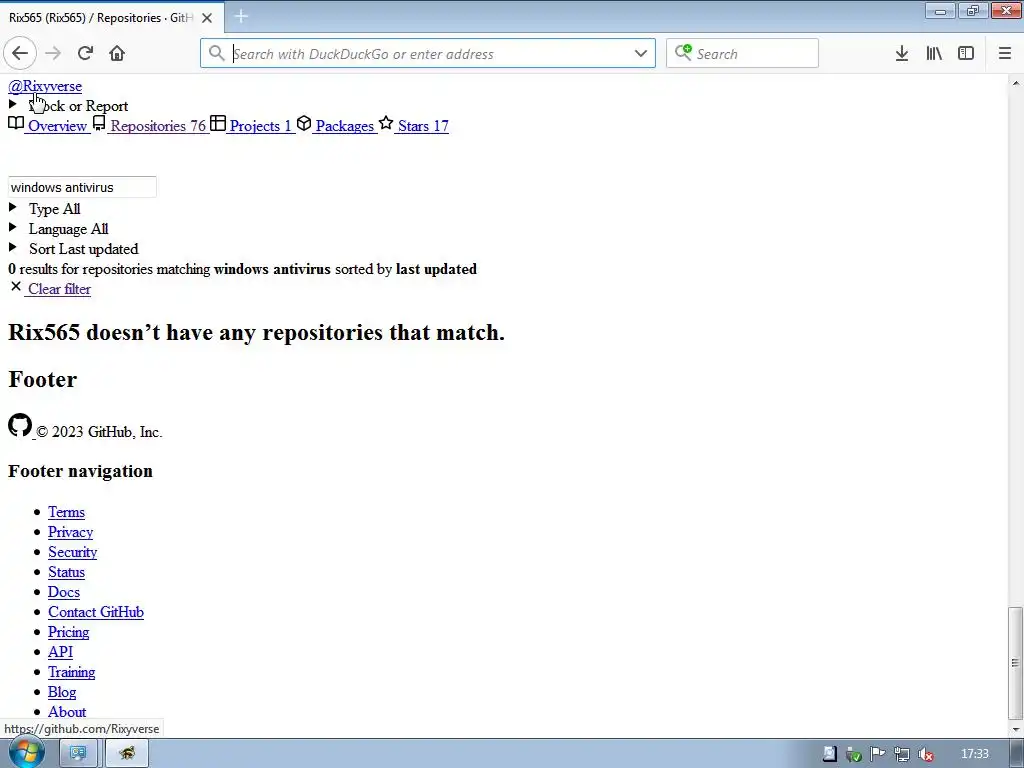Click the address bar magnifier icon
The height and width of the screenshot is (768, 1024).
[216, 54]
